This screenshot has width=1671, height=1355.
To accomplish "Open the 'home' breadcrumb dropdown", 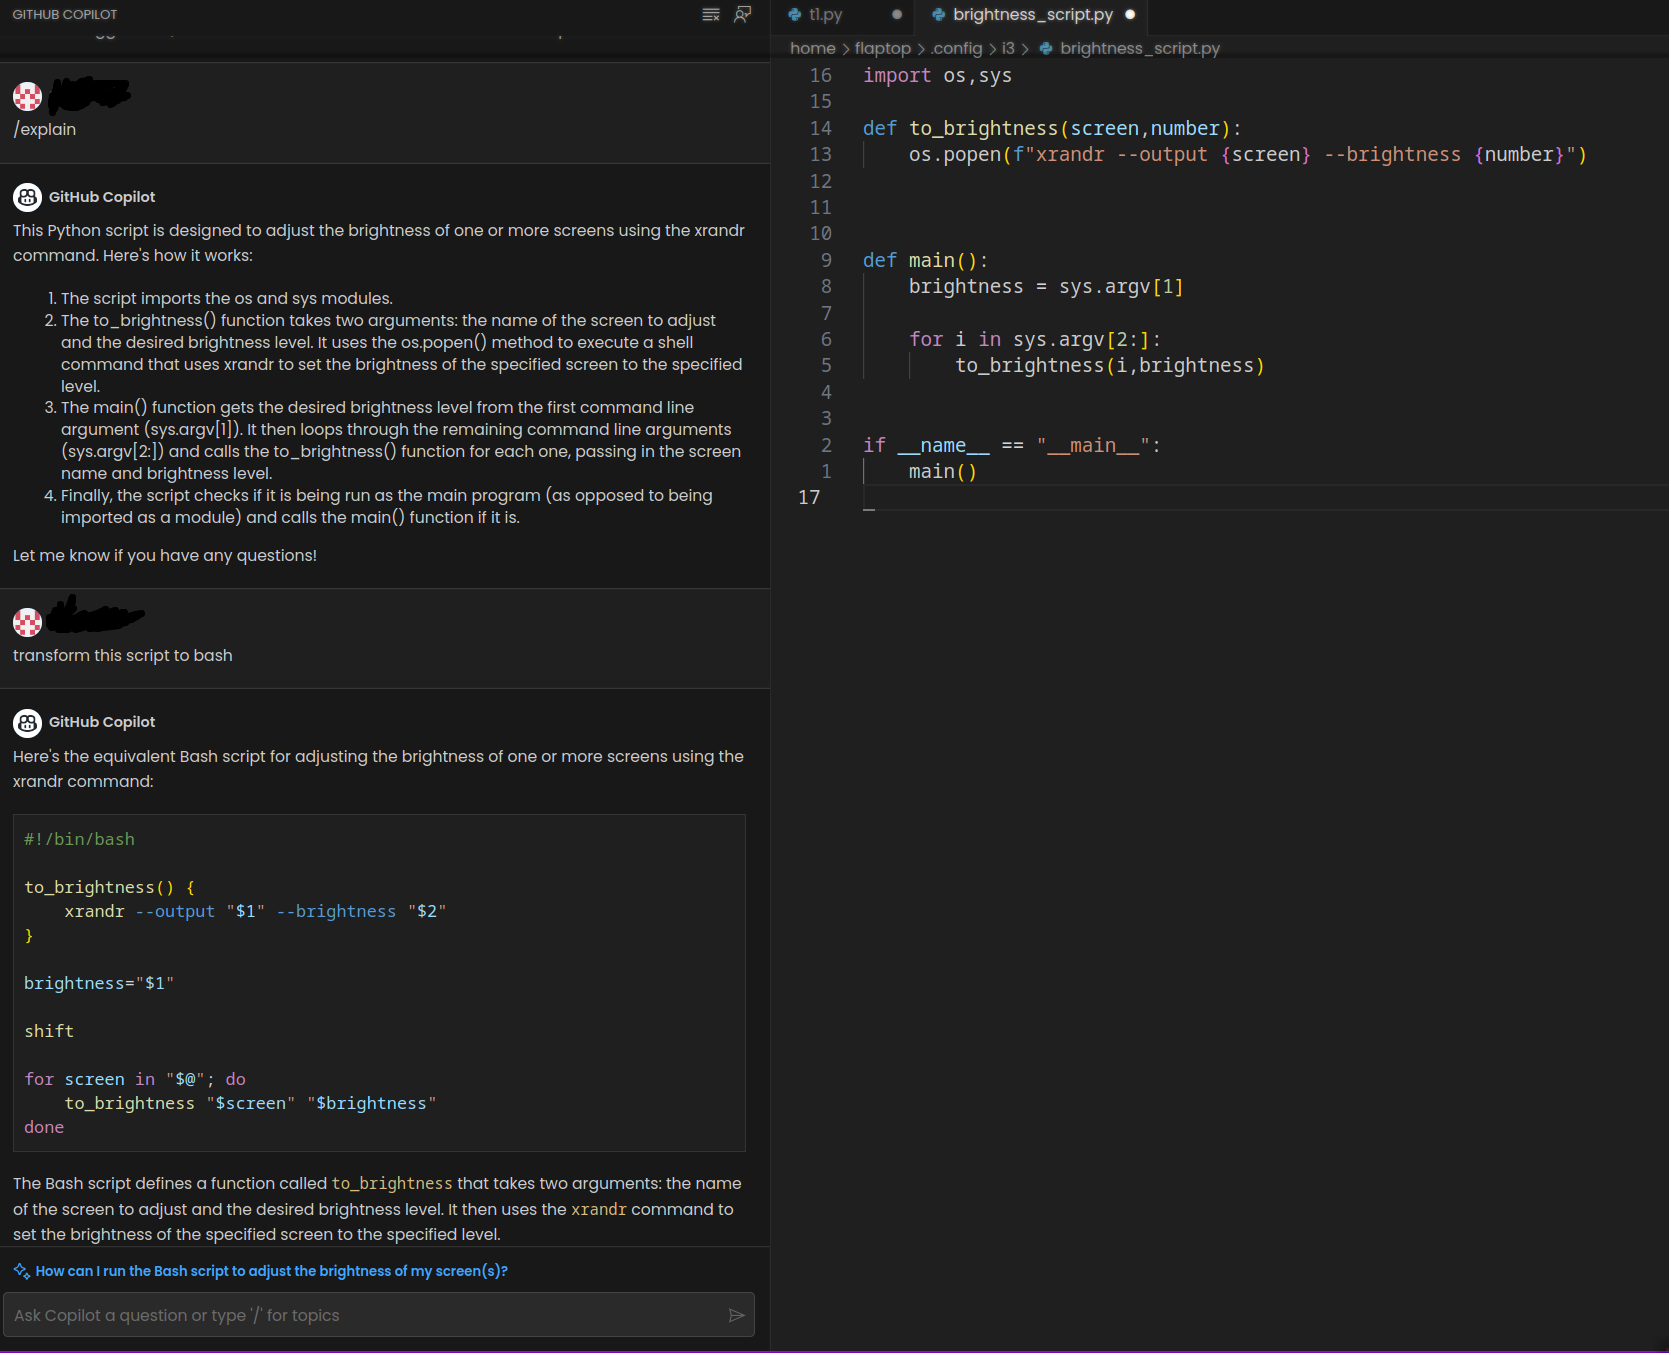I will pyautogui.click(x=812, y=48).
